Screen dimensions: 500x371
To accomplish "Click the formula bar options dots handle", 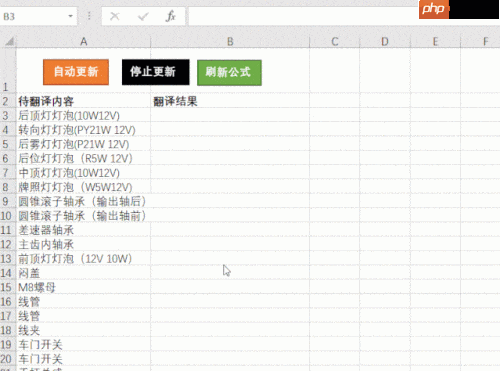I will tap(89, 16).
